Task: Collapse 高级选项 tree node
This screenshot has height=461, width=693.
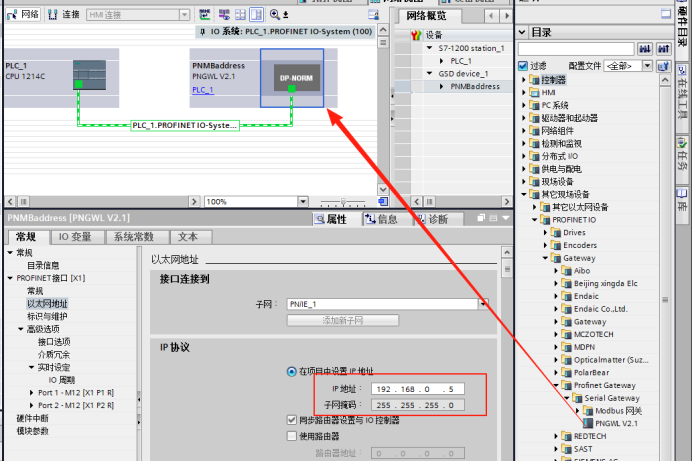Action: click(21, 329)
